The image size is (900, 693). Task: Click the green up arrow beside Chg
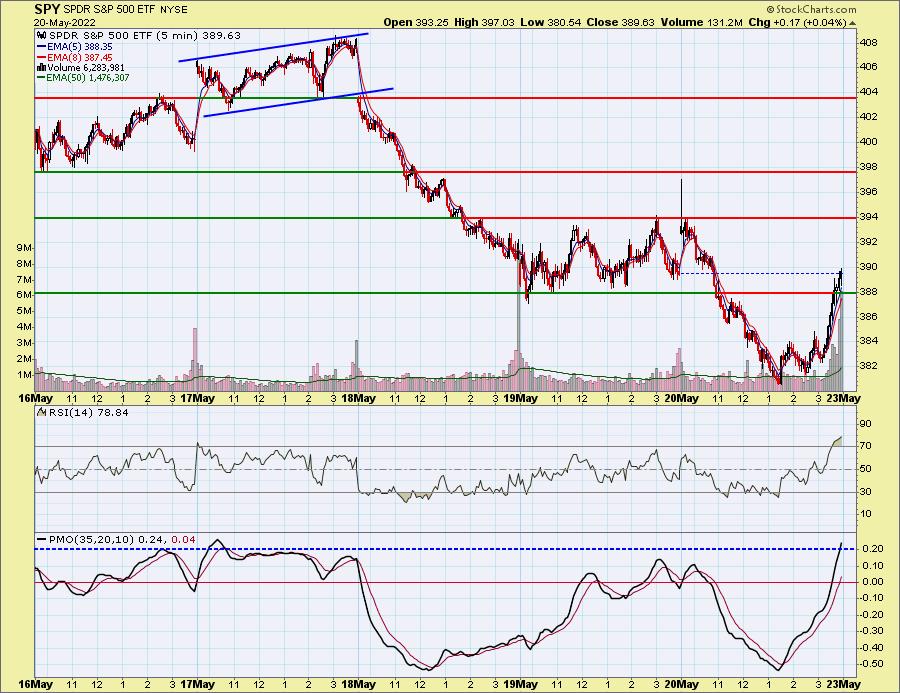coord(852,24)
